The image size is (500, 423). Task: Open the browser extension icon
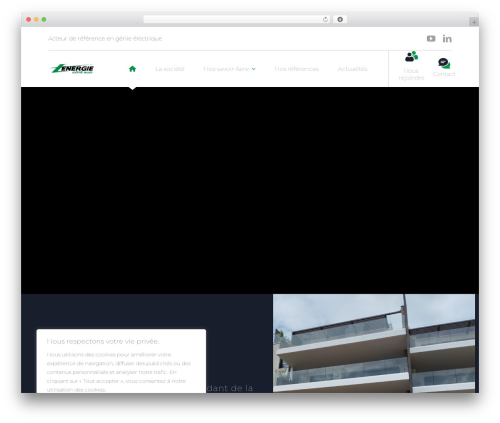[x=340, y=19]
